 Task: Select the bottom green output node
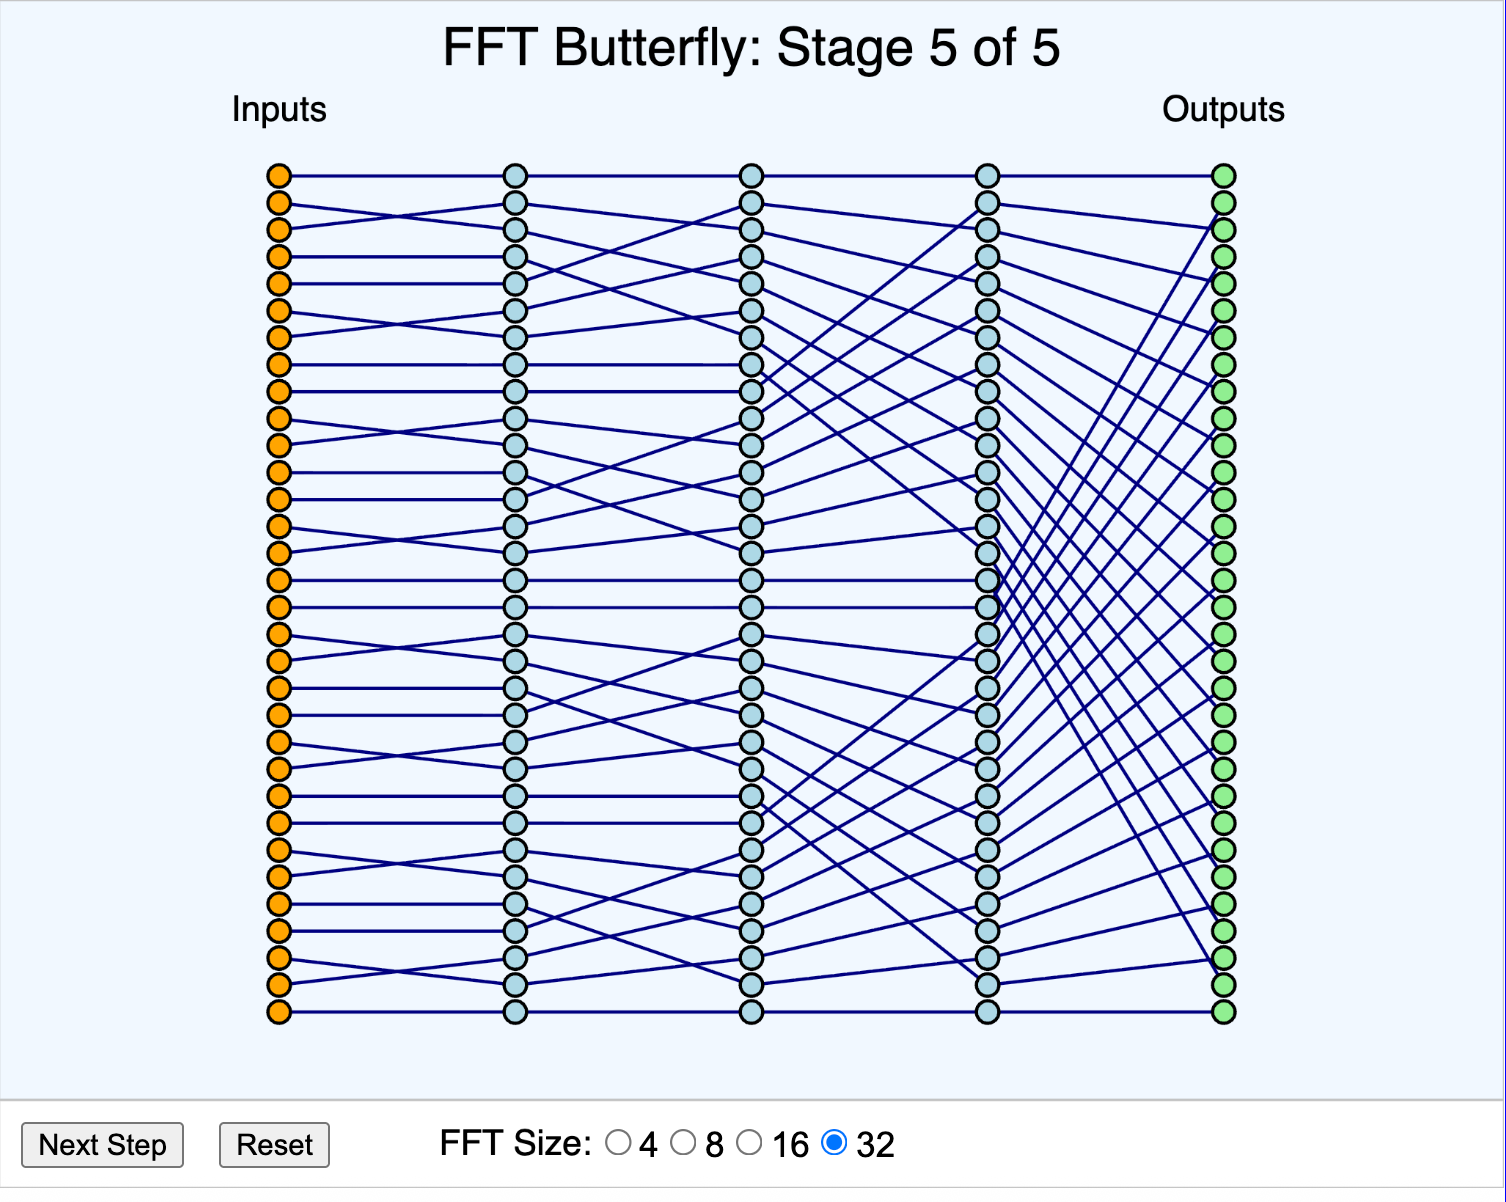point(1223,1013)
